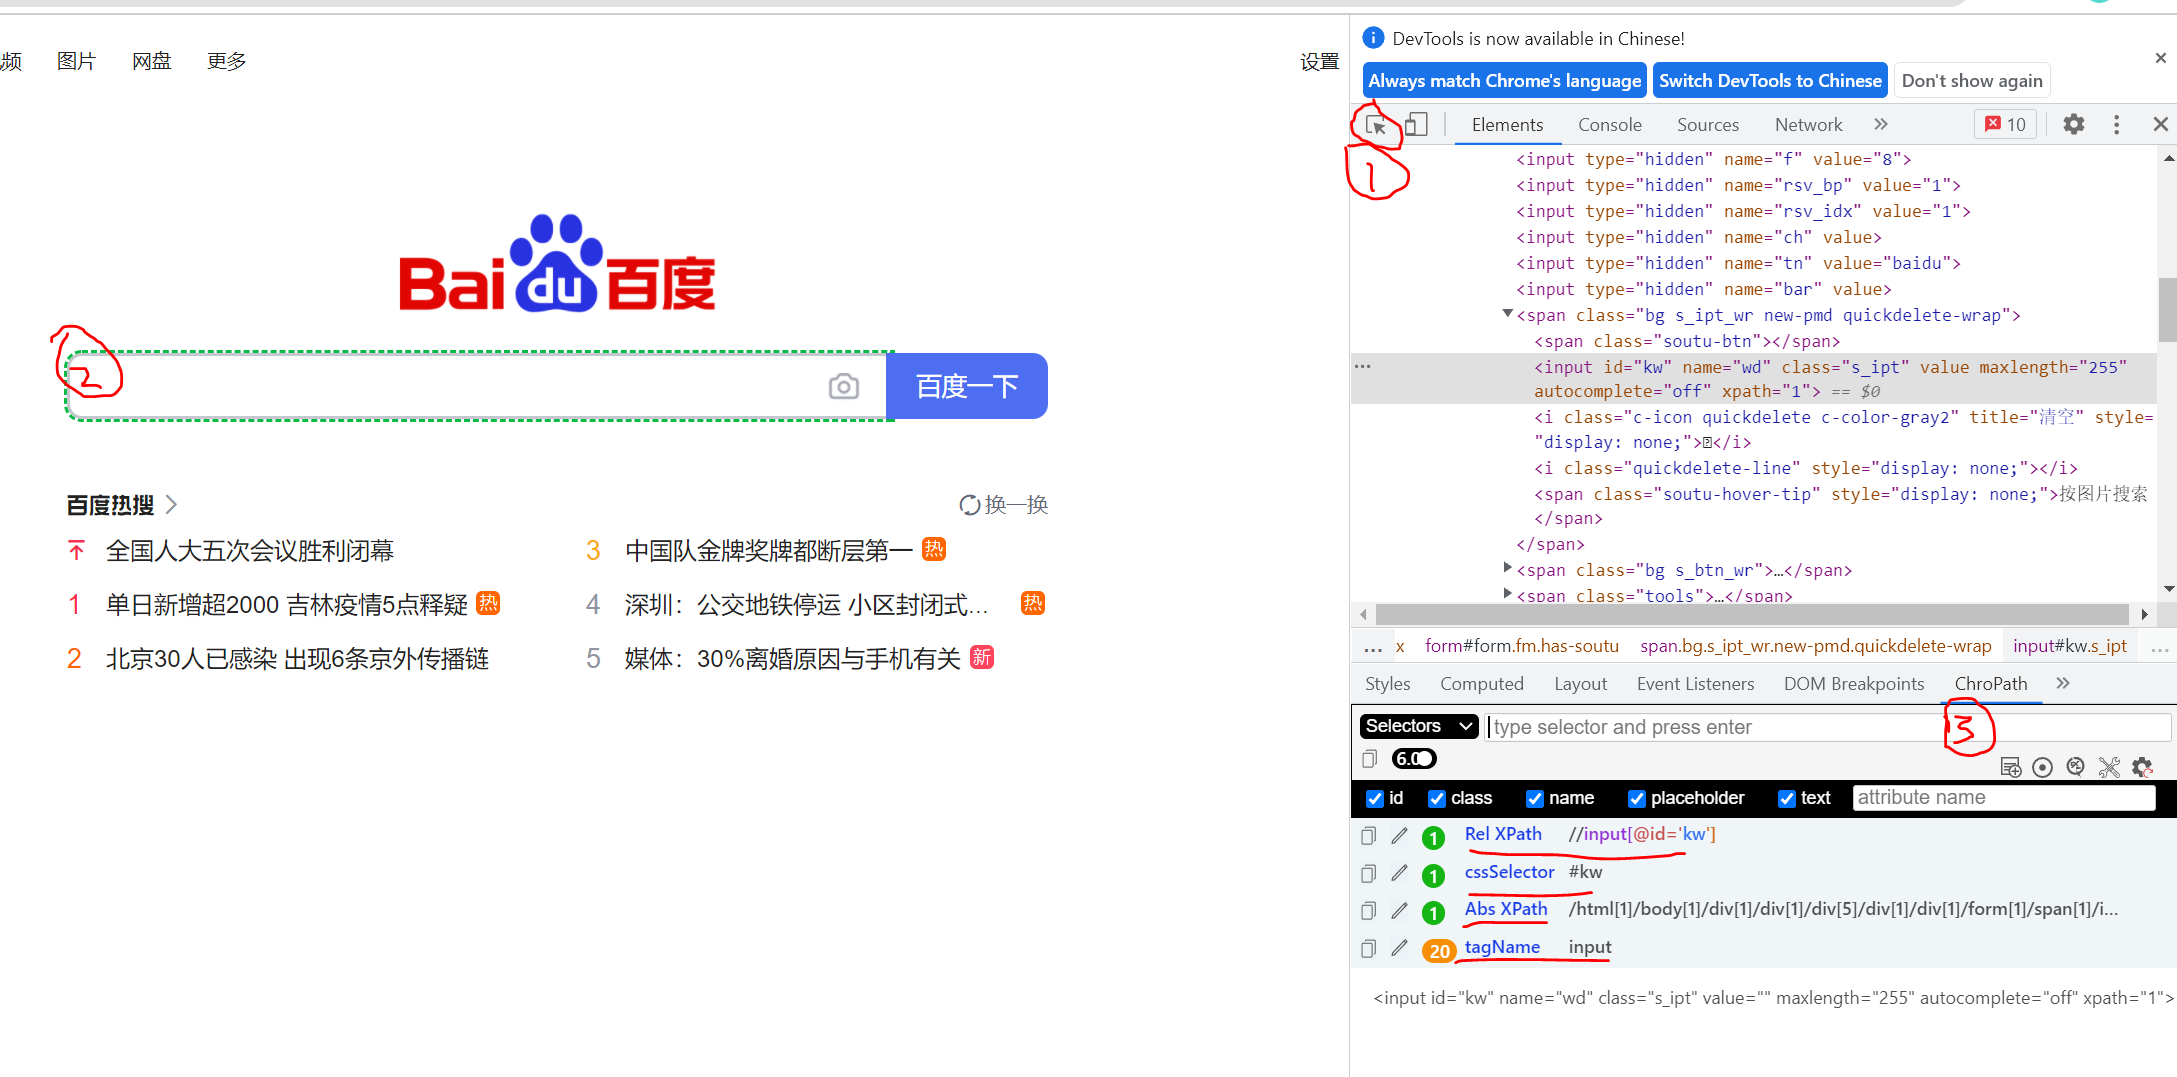Image resolution: width=2177 pixels, height=1077 pixels.
Task: Click the 换一换 refresh icon
Action: point(969,505)
